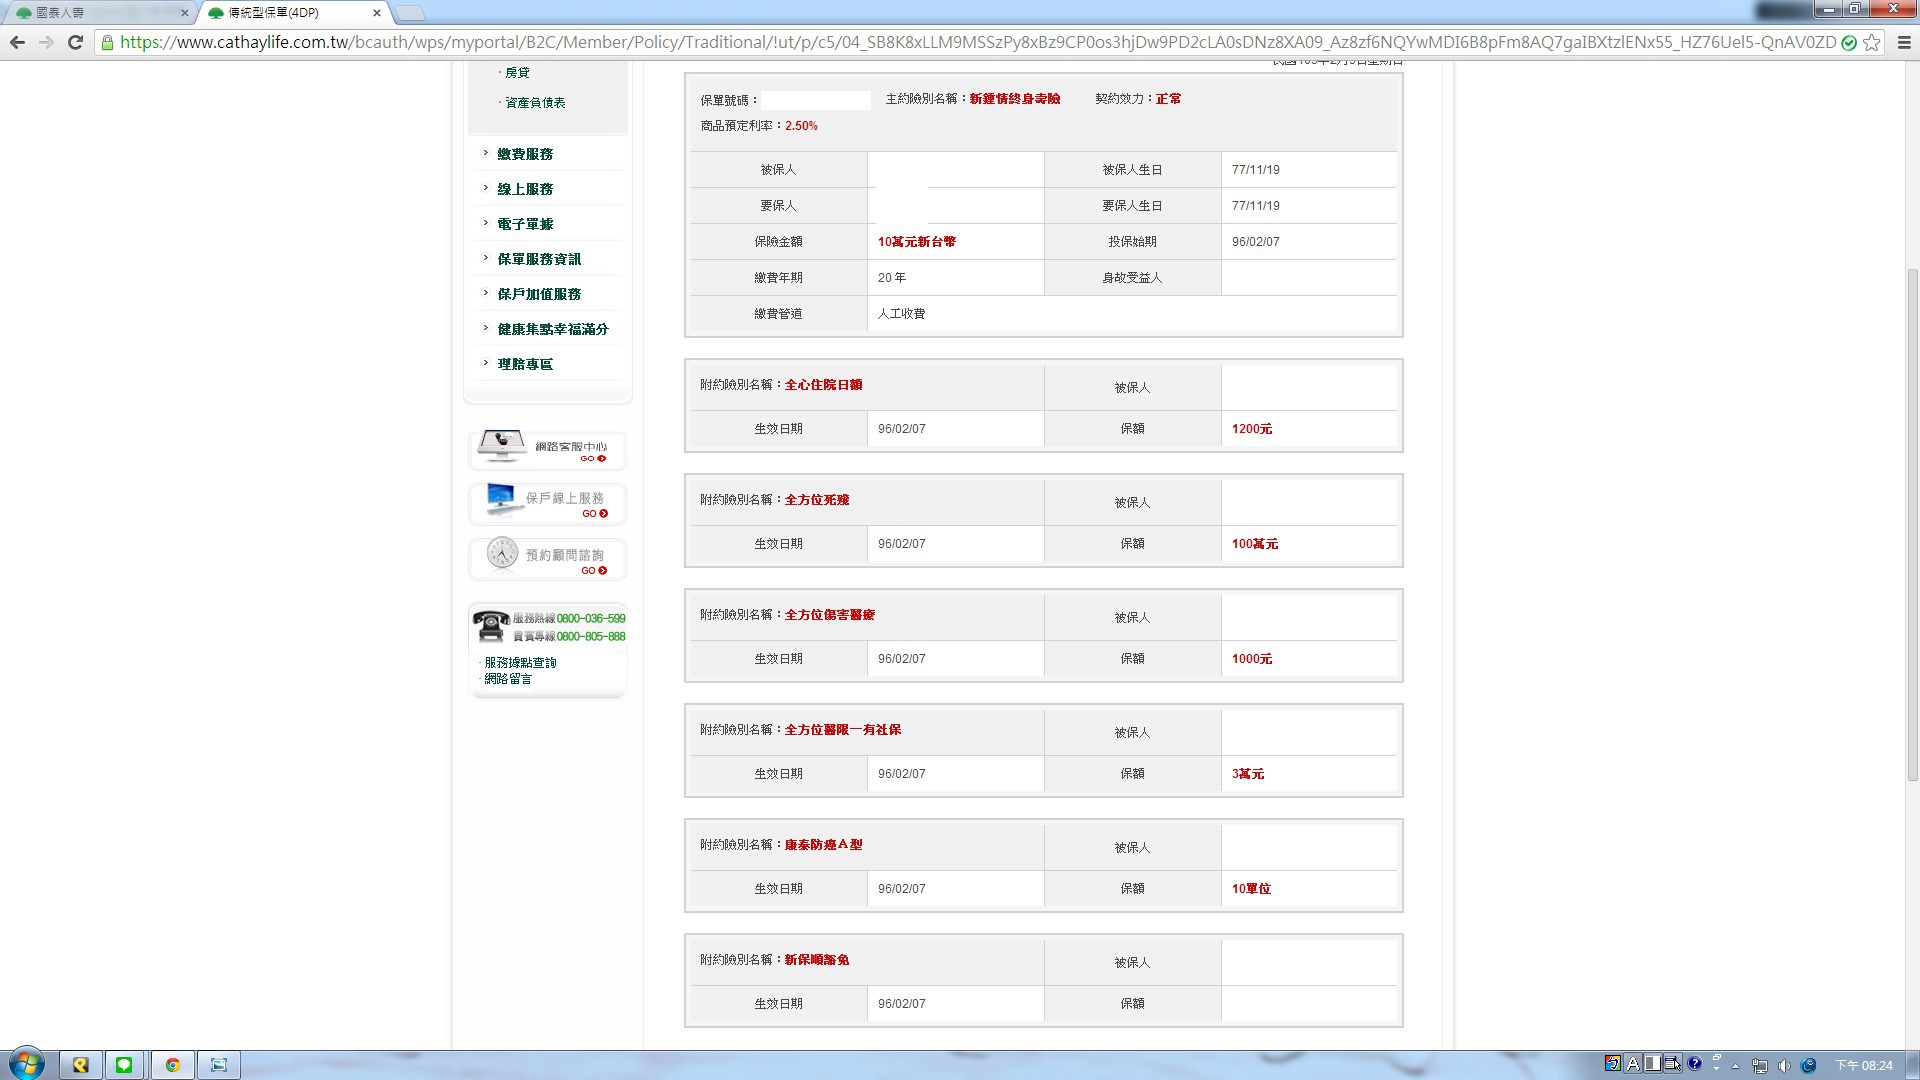1920x1080 pixels.
Task: Expand the 理賠專區 menu
Action: (x=525, y=364)
